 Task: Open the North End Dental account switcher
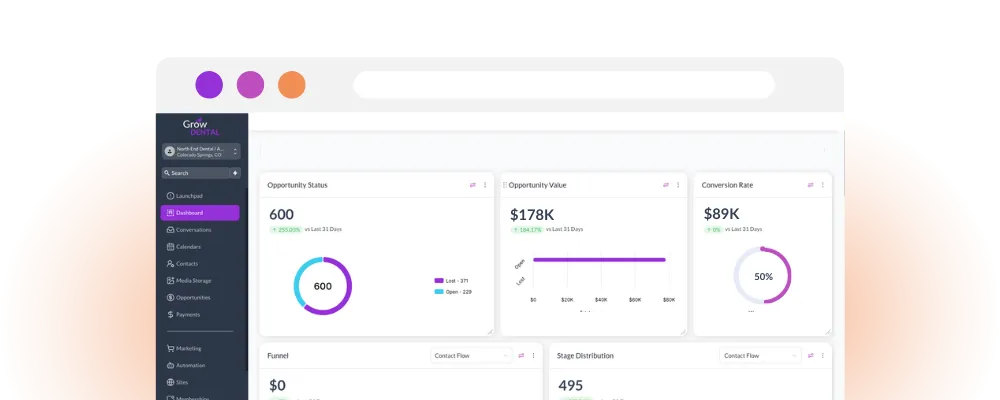[201, 151]
